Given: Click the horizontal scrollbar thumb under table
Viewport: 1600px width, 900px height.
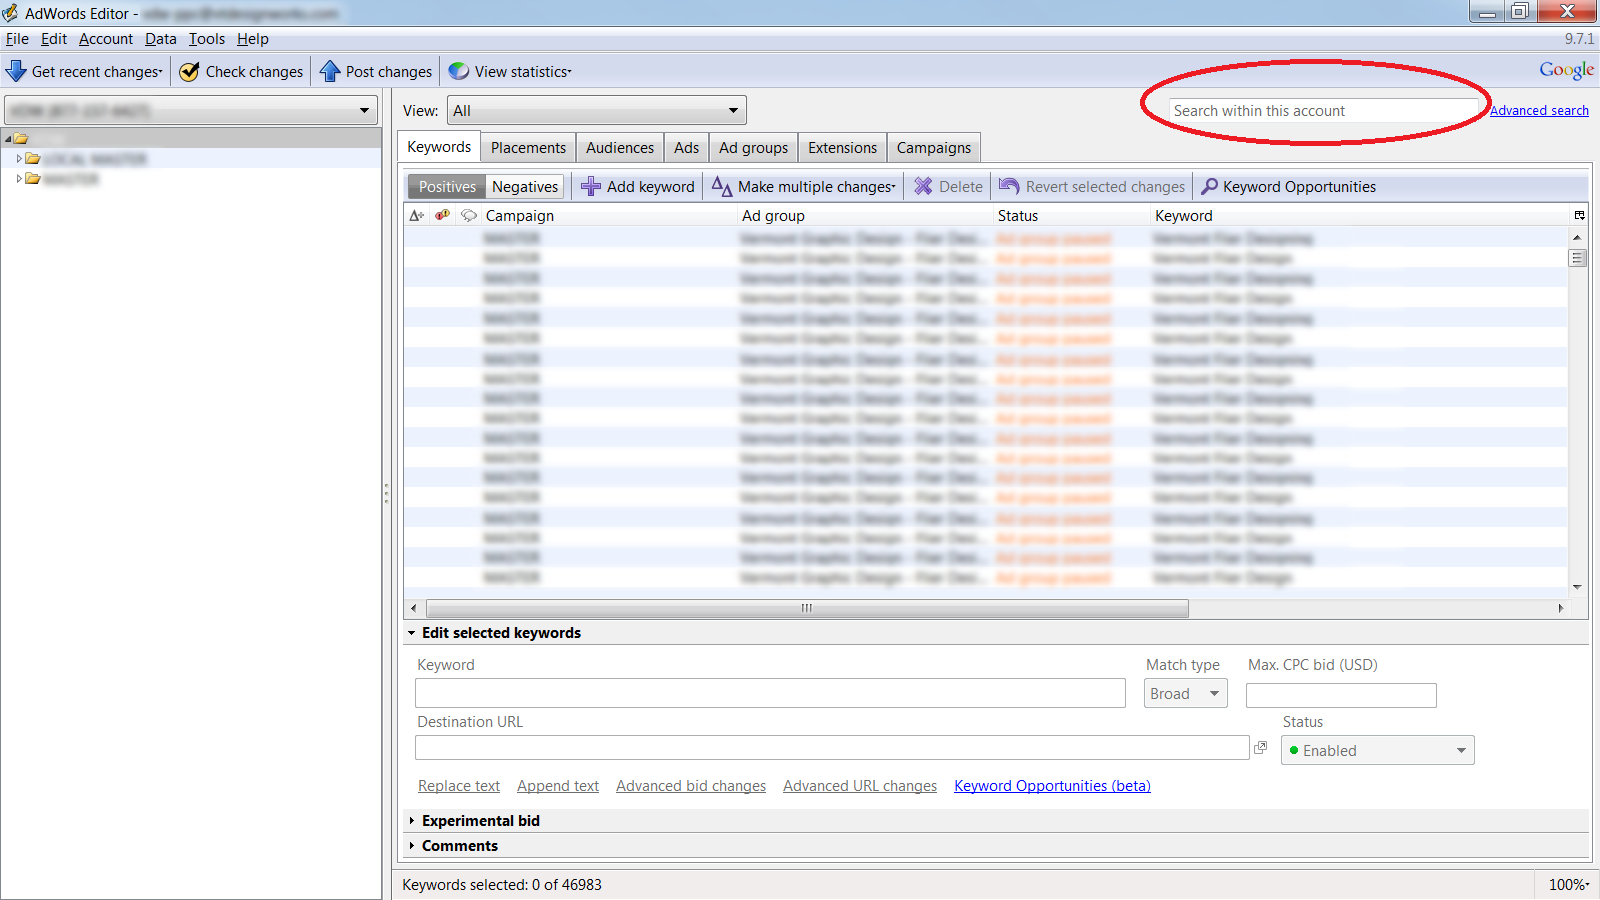Looking at the screenshot, I should (x=807, y=608).
